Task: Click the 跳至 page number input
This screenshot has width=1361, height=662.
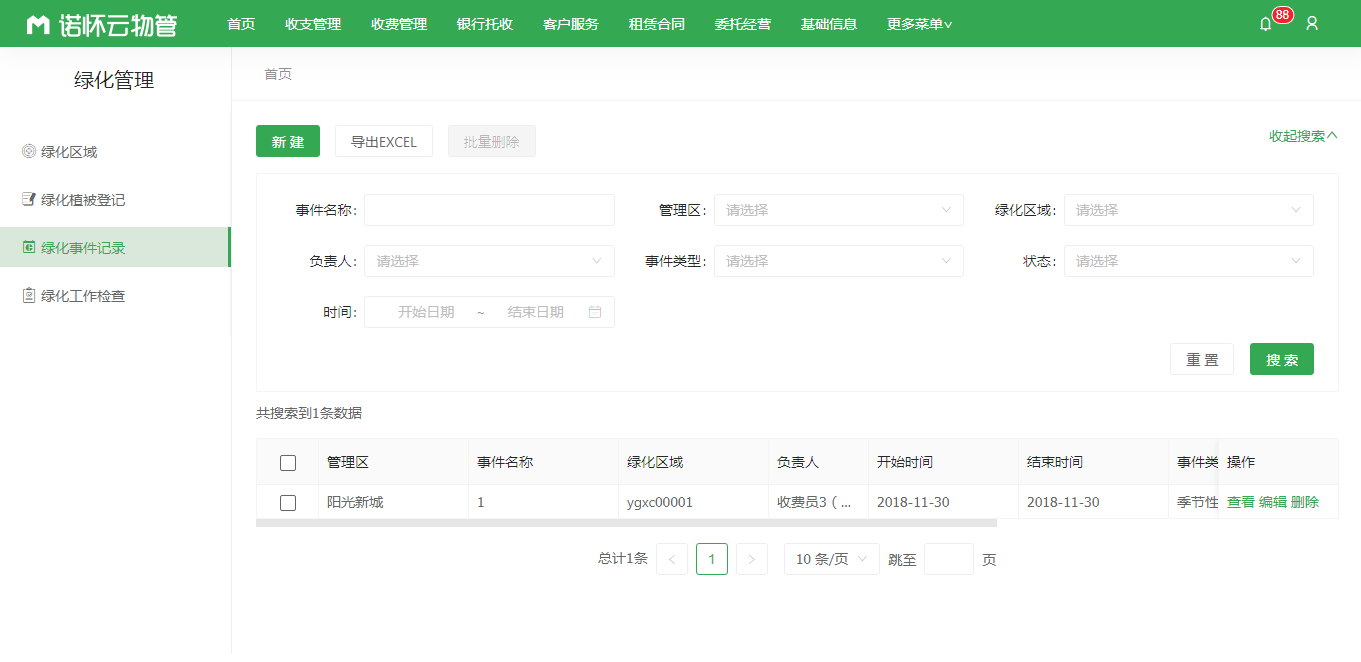Action: tap(949, 559)
